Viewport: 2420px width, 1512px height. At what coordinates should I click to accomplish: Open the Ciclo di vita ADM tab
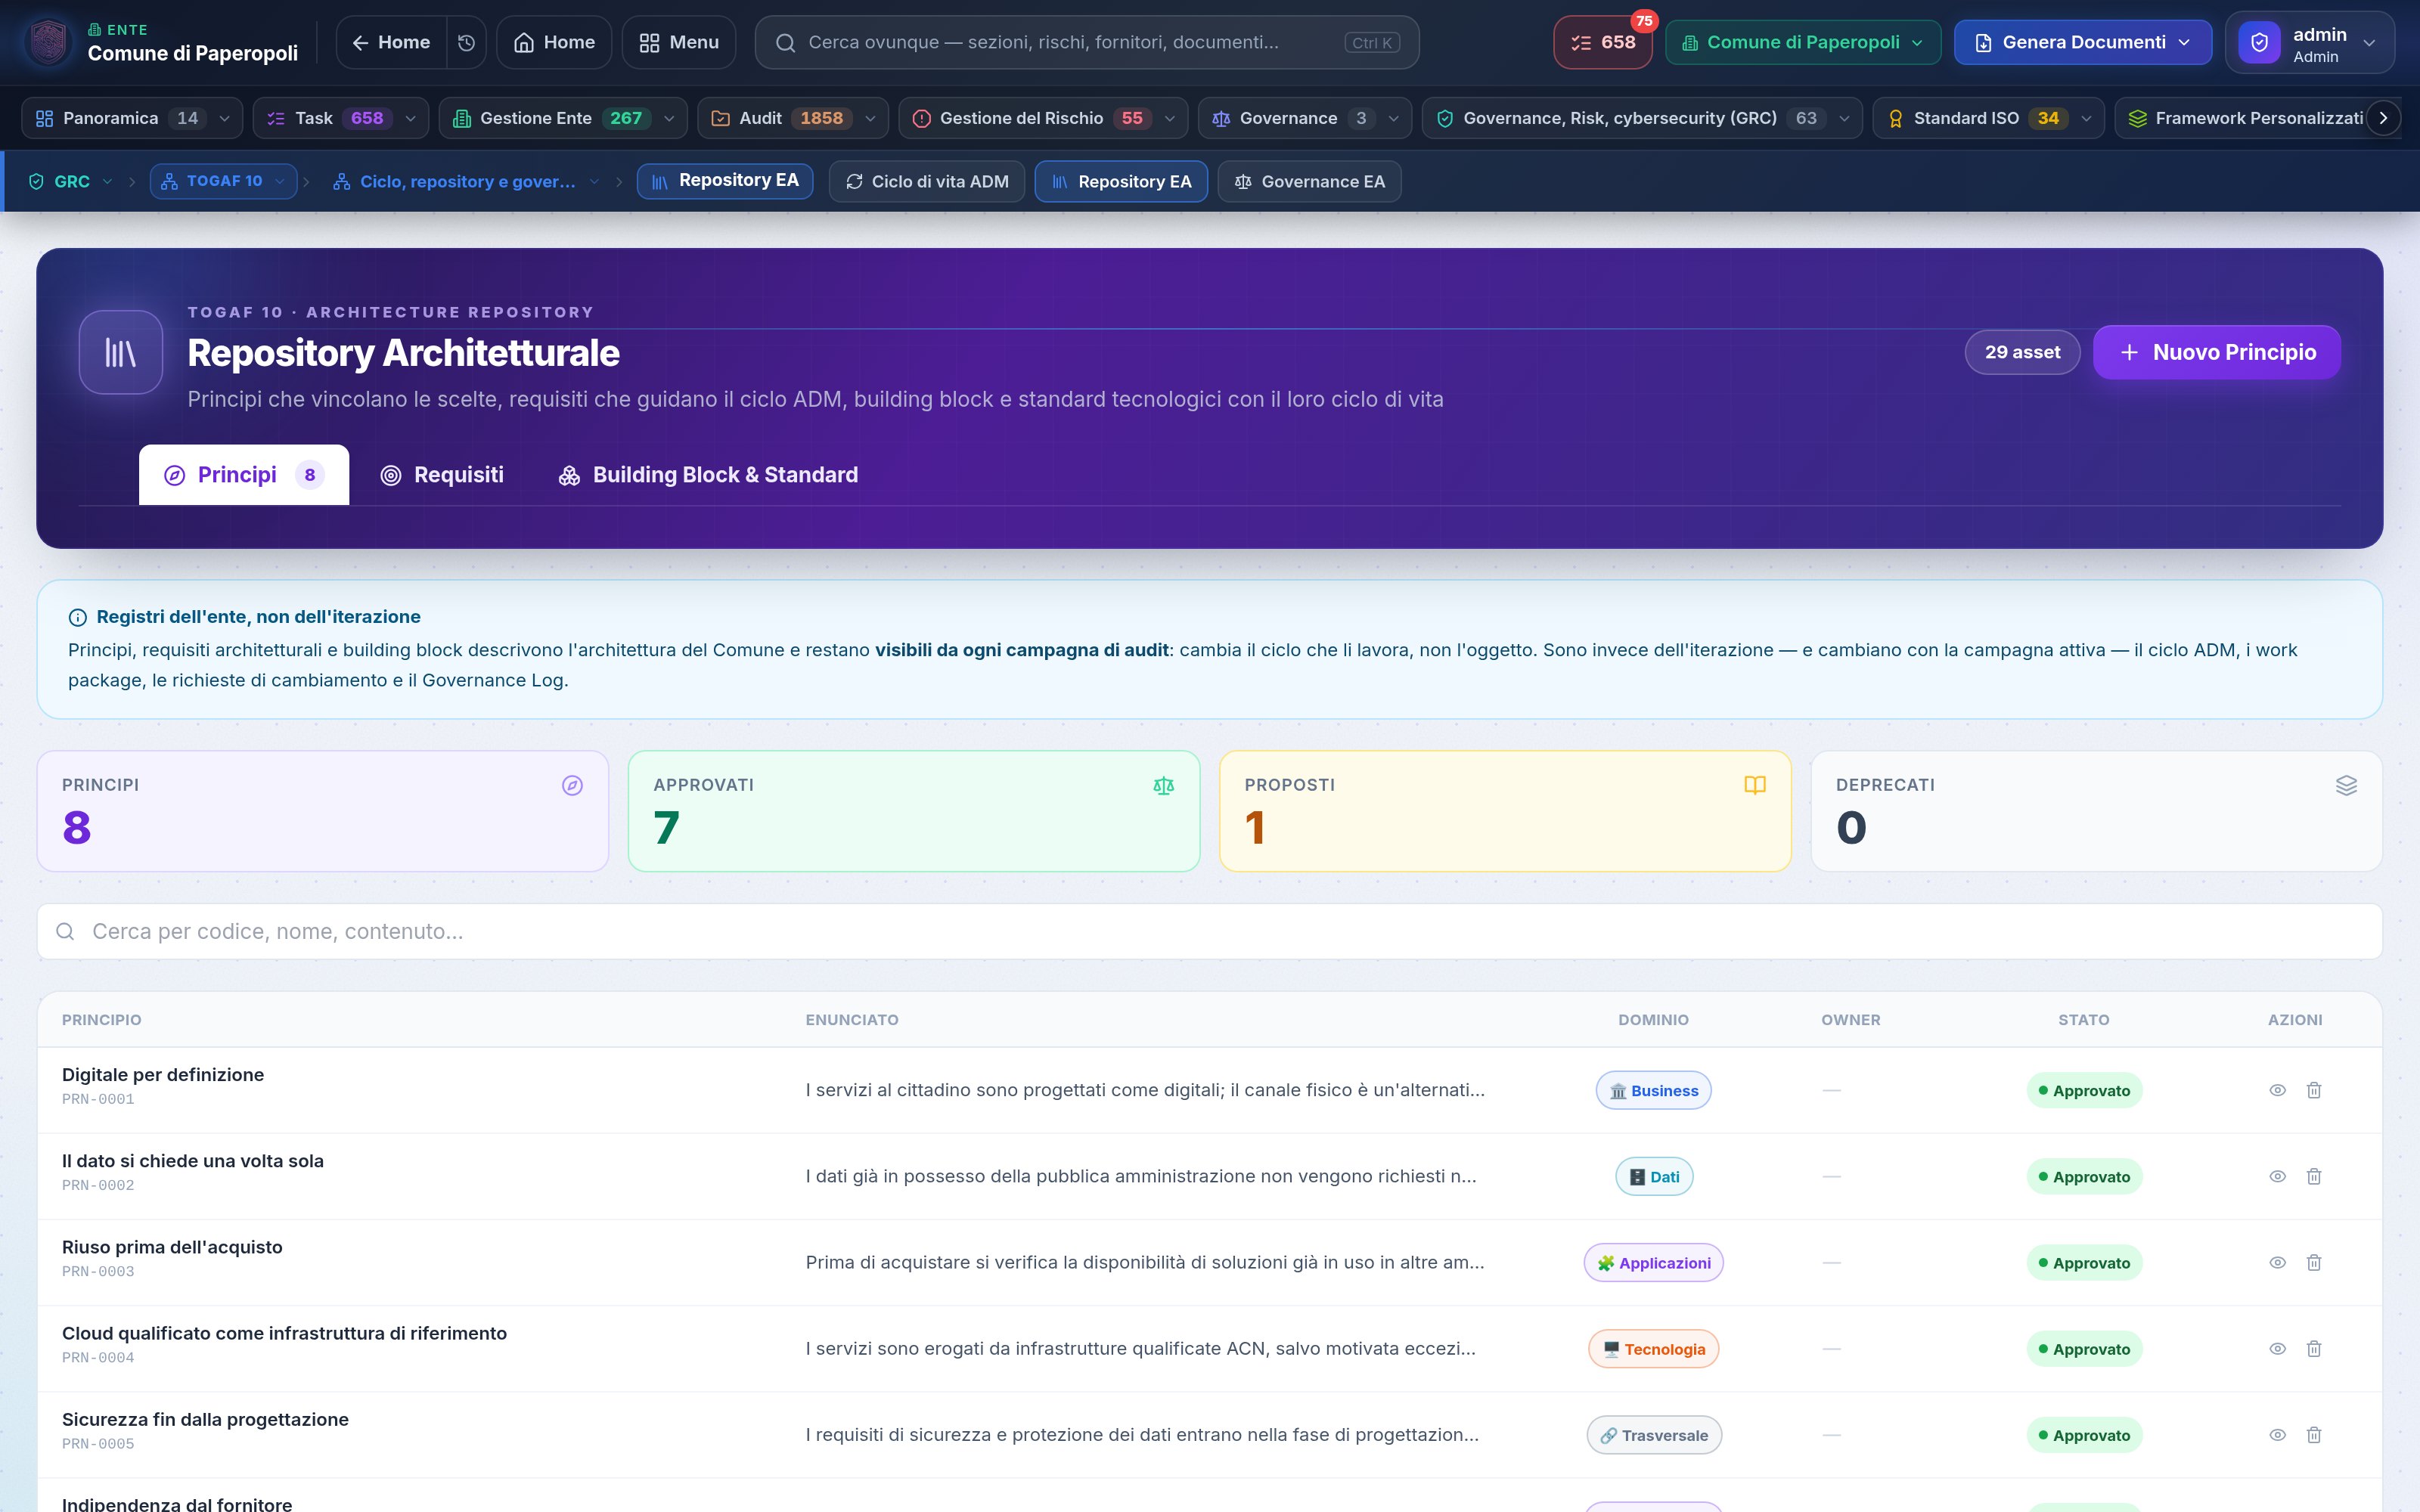[x=927, y=181]
